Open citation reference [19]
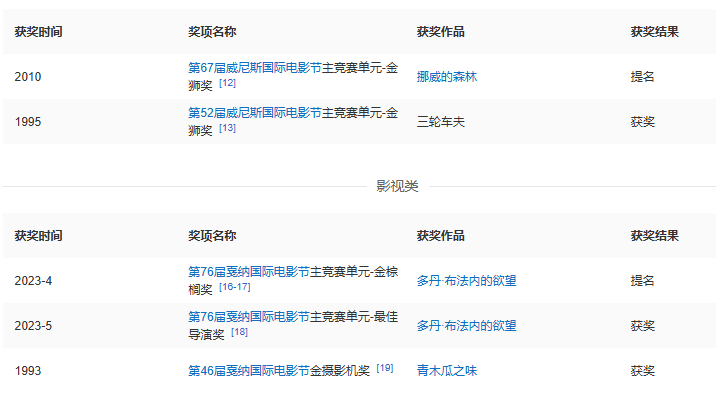The height and width of the screenshot is (407, 716). [385, 368]
